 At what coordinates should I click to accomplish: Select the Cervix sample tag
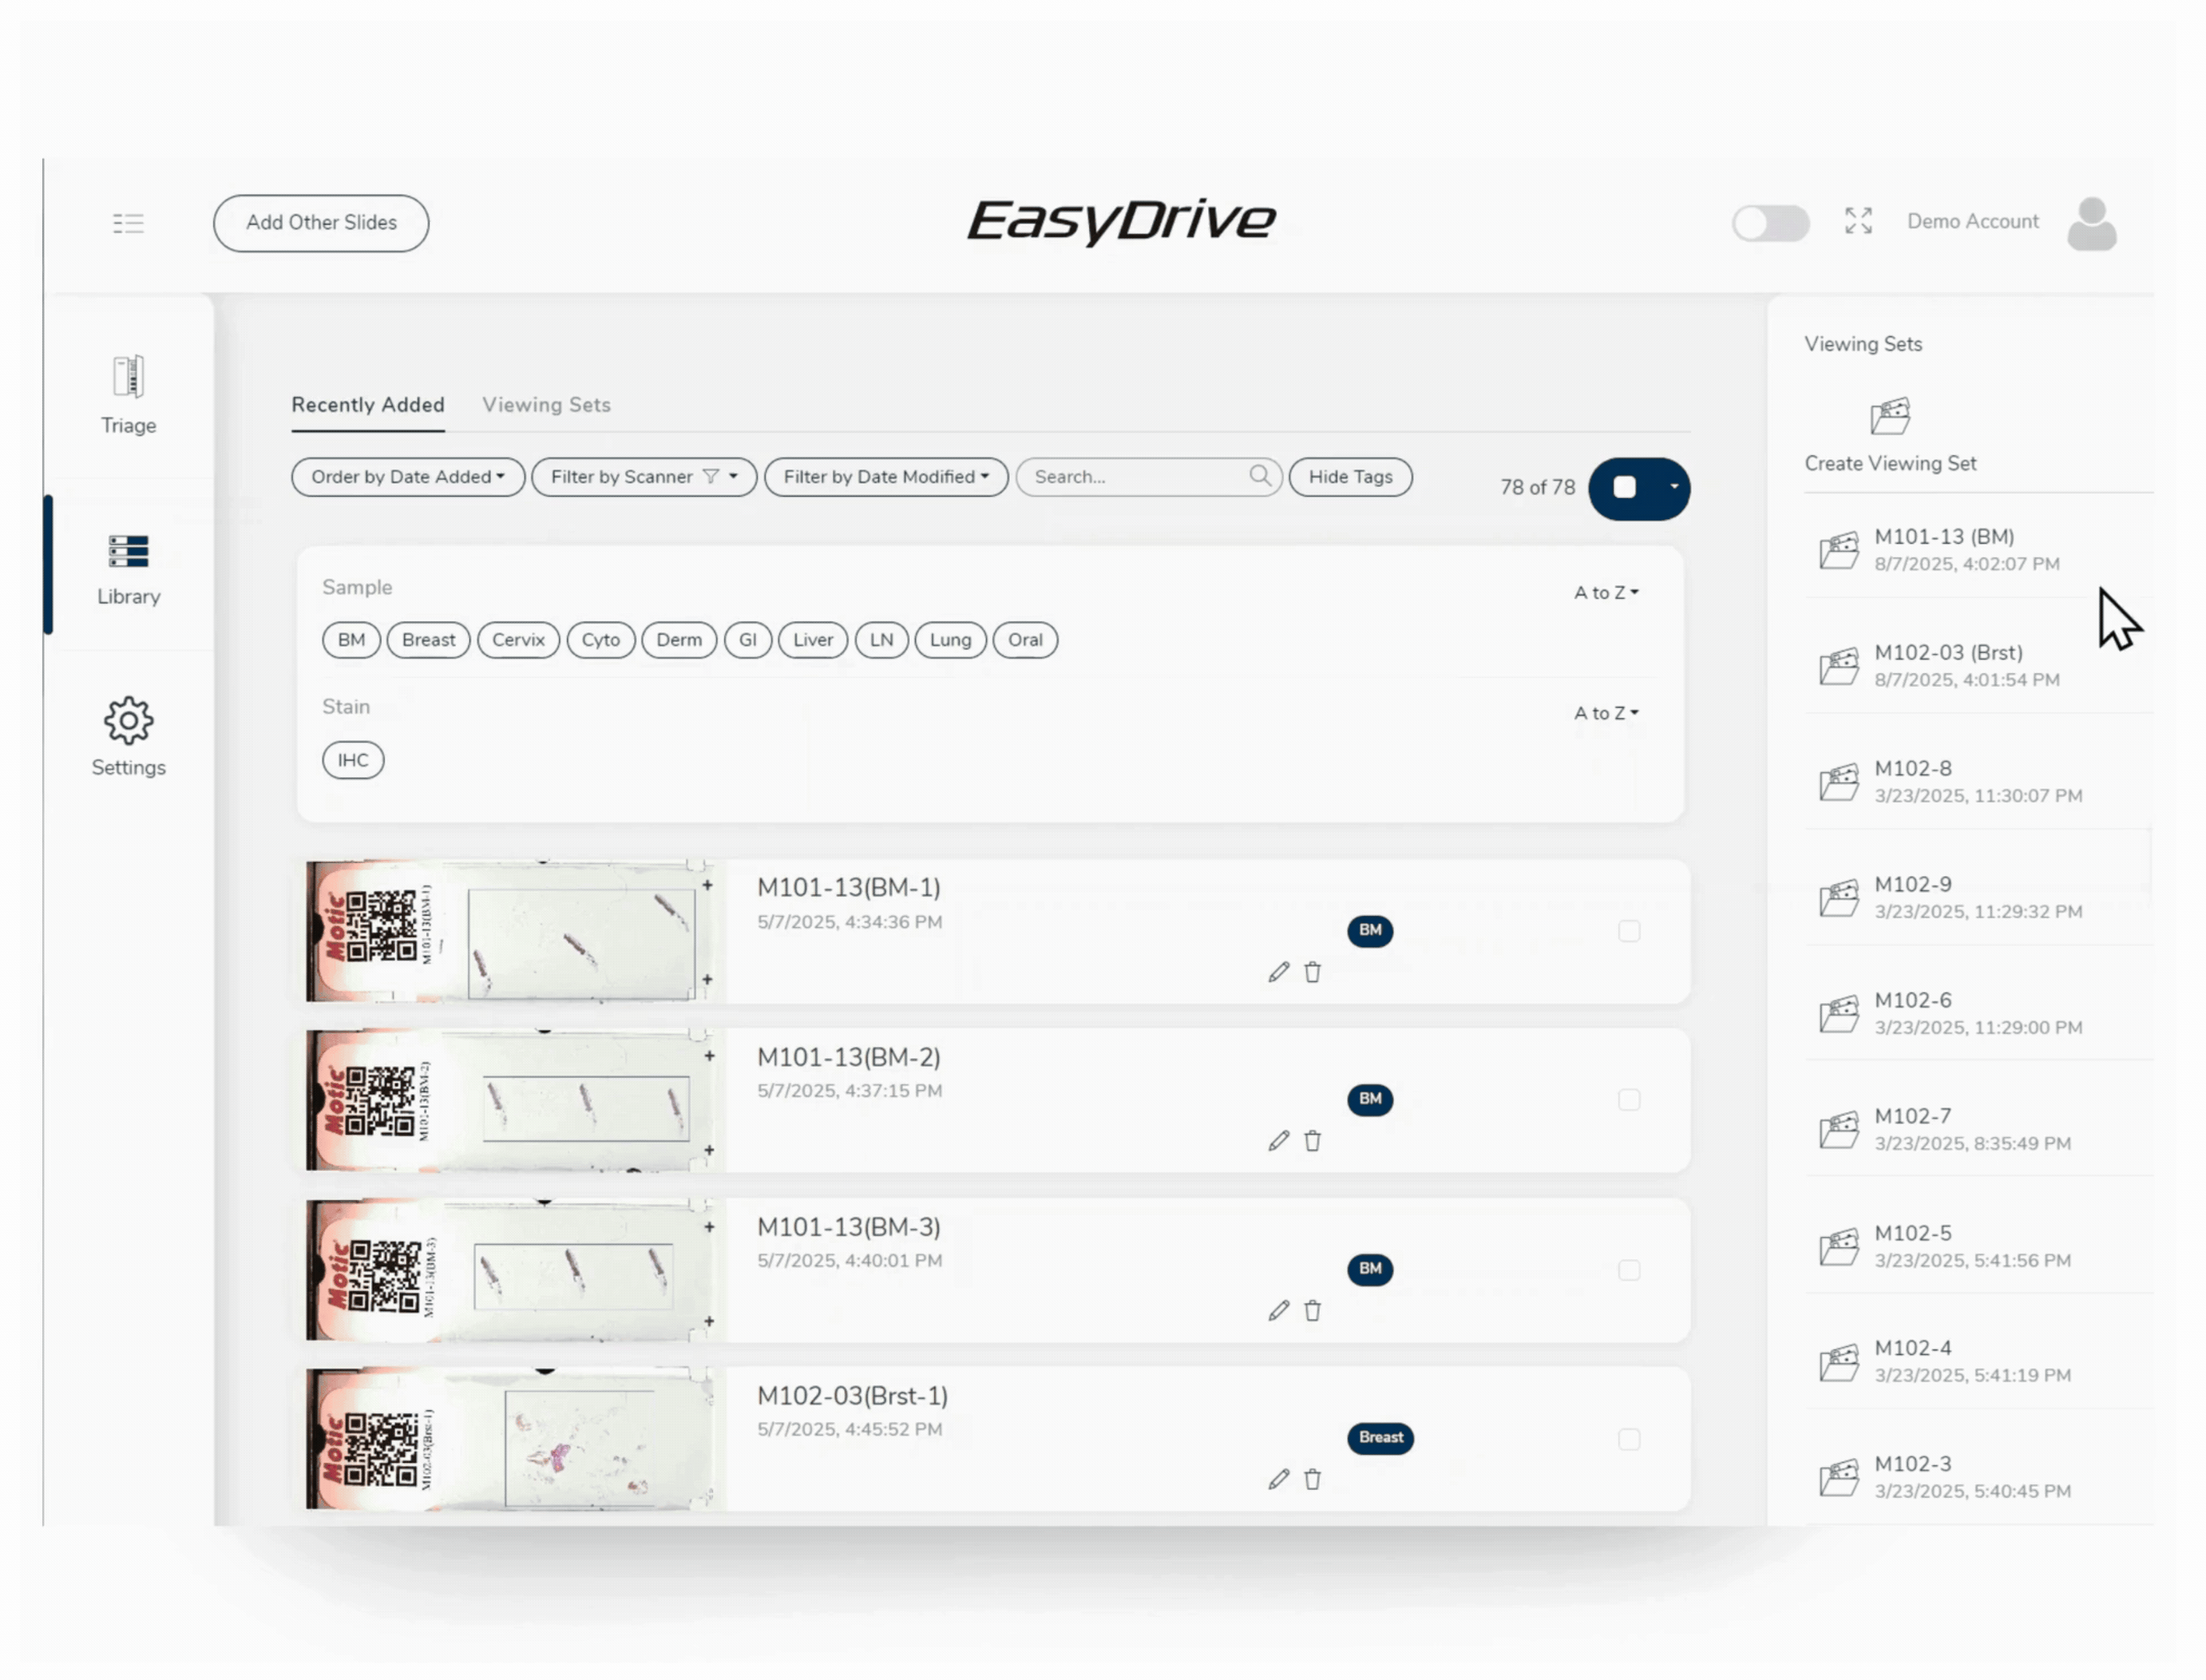(518, 640)
